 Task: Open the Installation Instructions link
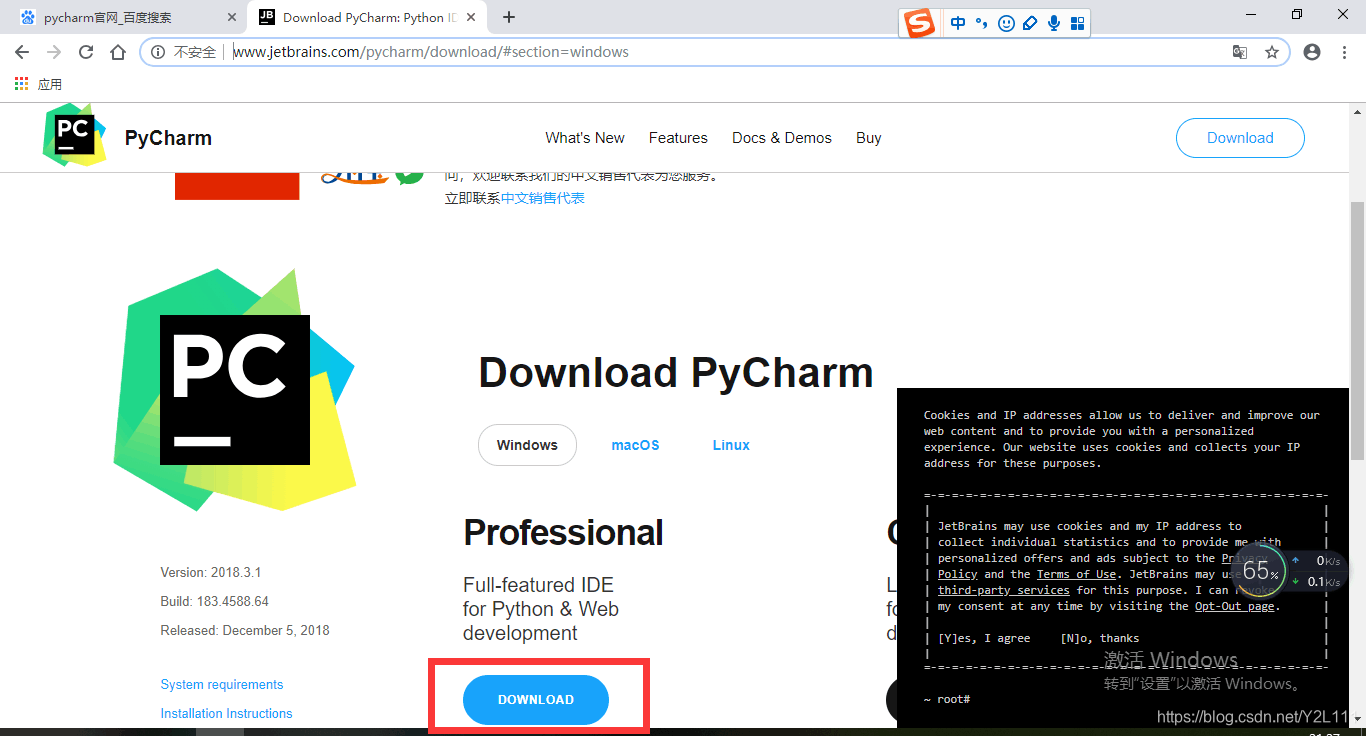pyautogui.click(x=226, y=714)
